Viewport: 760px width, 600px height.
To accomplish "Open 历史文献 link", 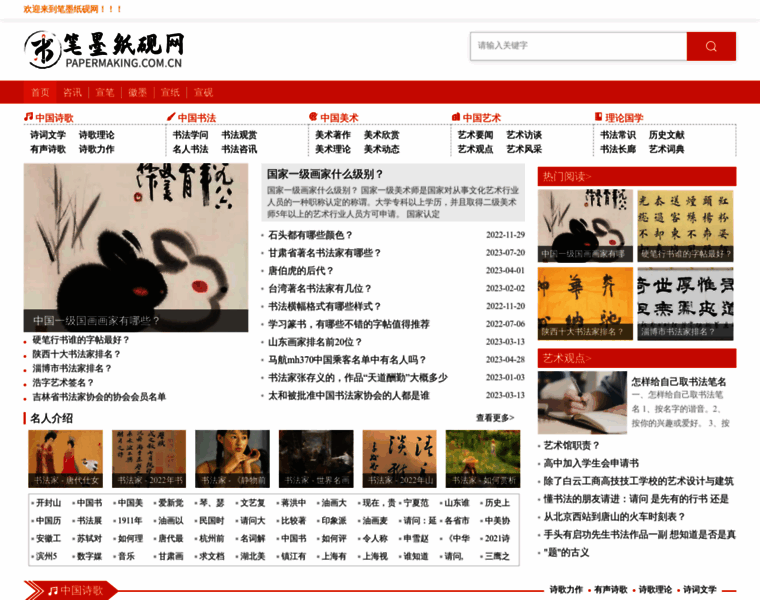I will tap(666, 135).
